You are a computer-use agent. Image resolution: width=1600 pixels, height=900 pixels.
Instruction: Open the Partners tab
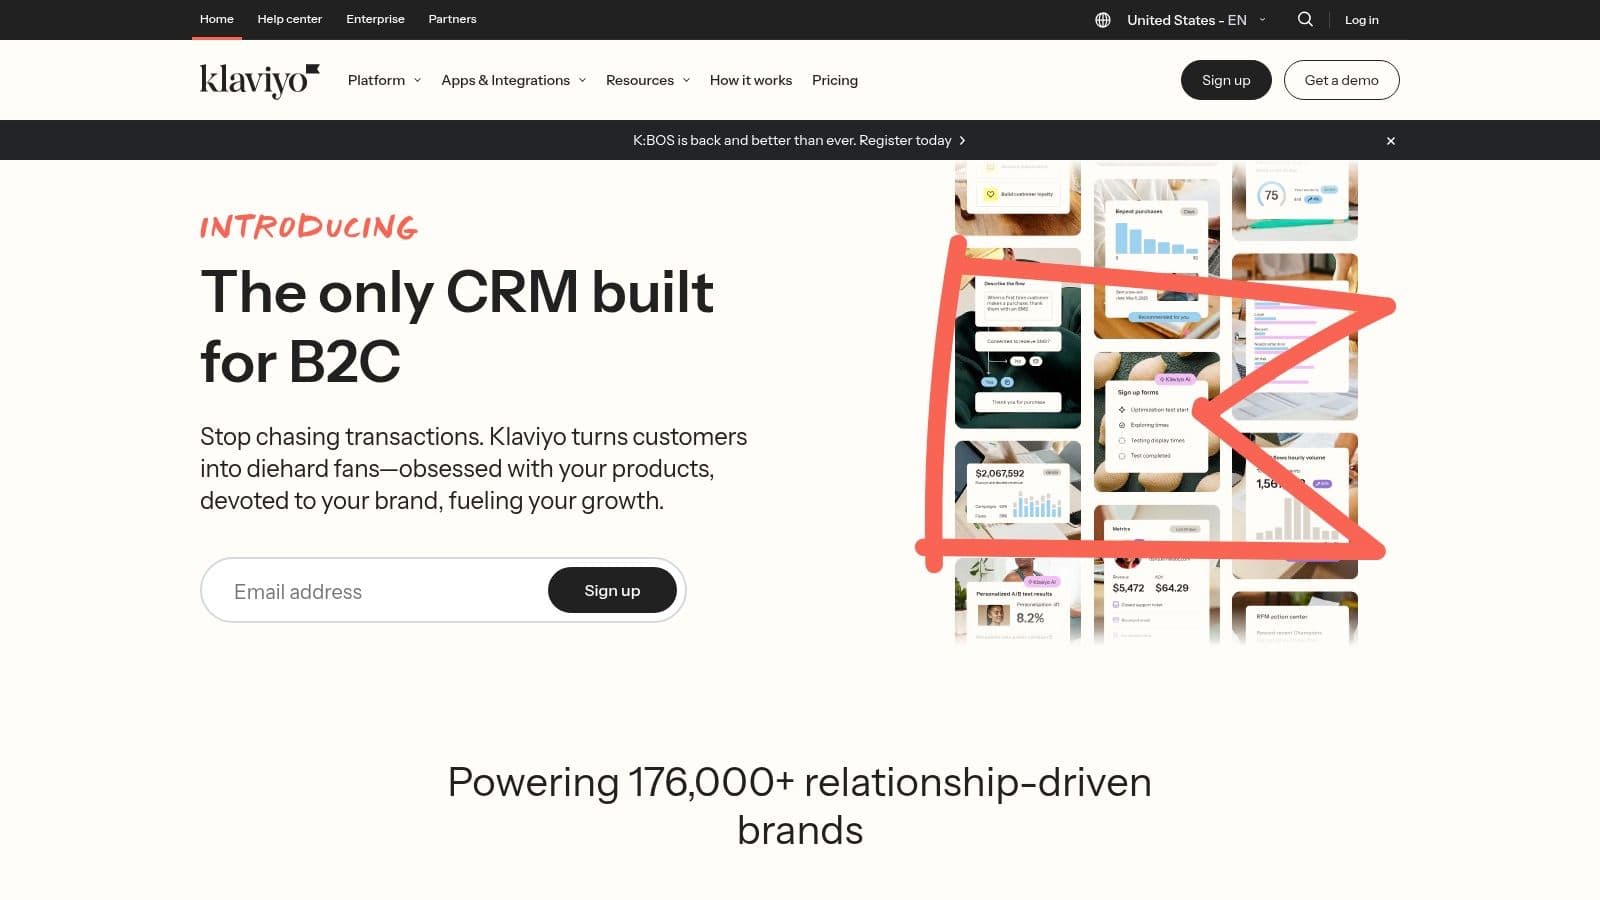coord(452,19)
